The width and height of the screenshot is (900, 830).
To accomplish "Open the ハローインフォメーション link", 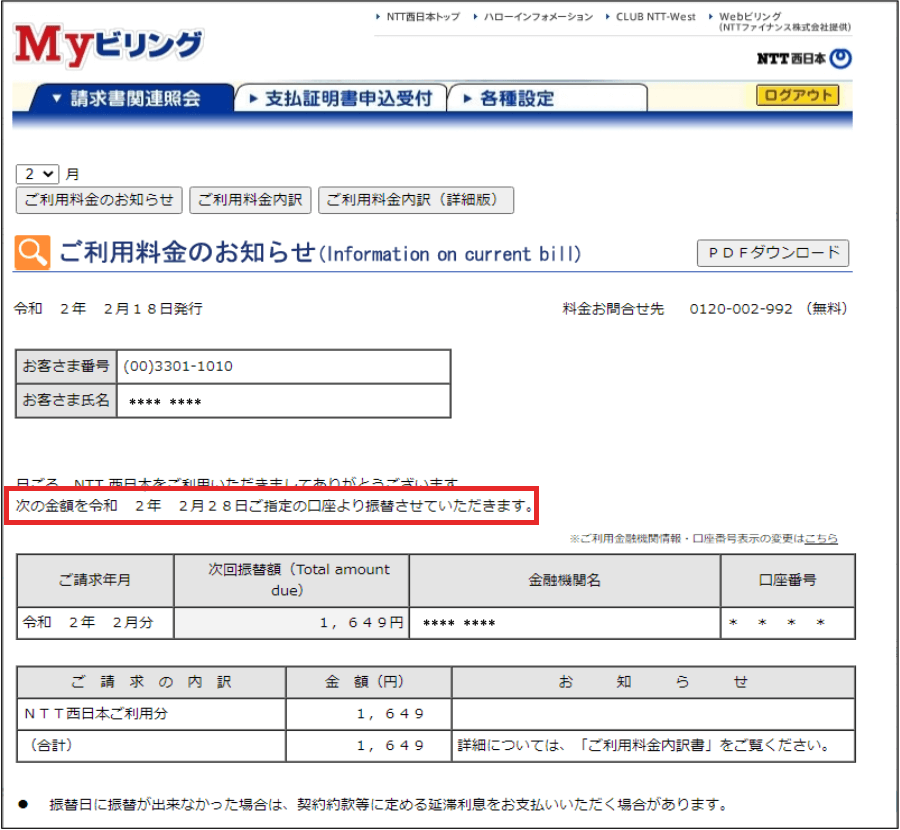I will (x=538, y=17).
